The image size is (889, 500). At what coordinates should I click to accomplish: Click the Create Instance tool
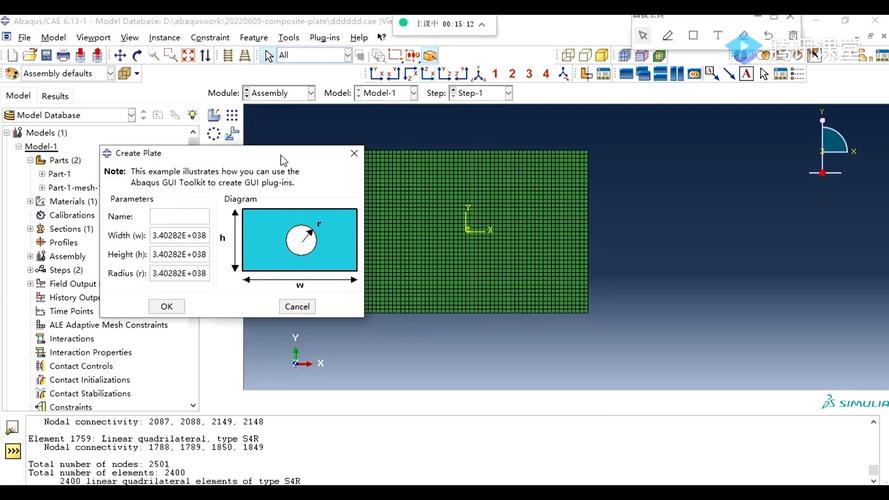point(214,115)
